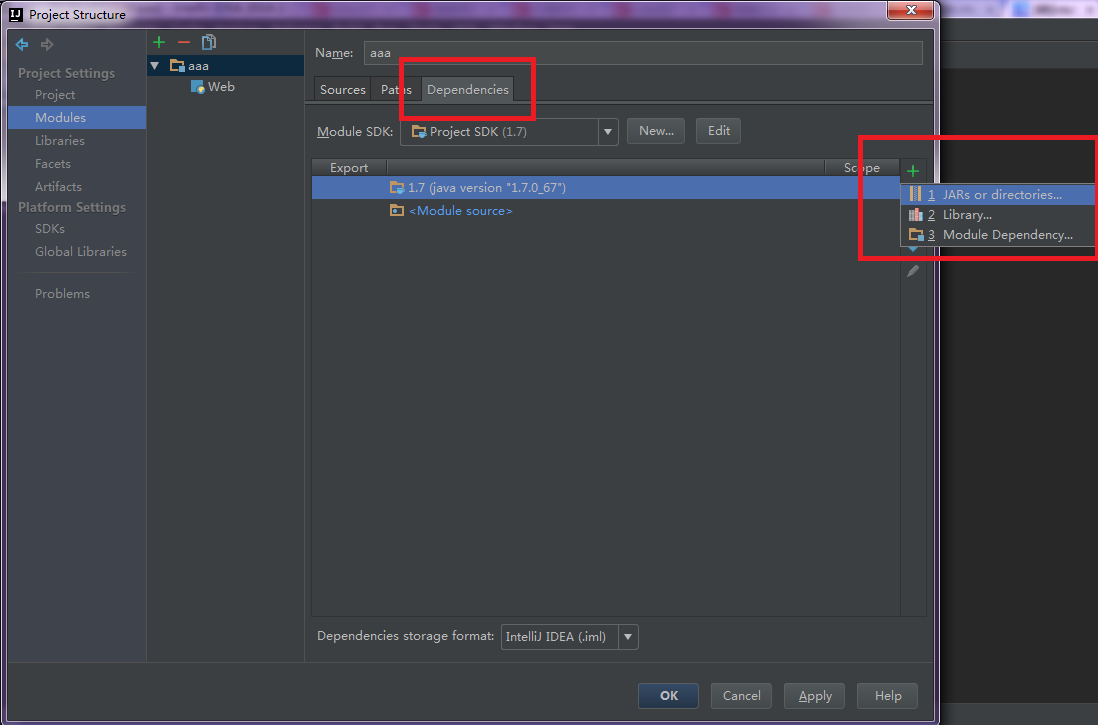Click the copy module icon
Screen dimensions: 1098x726
(x=208, y=42)
